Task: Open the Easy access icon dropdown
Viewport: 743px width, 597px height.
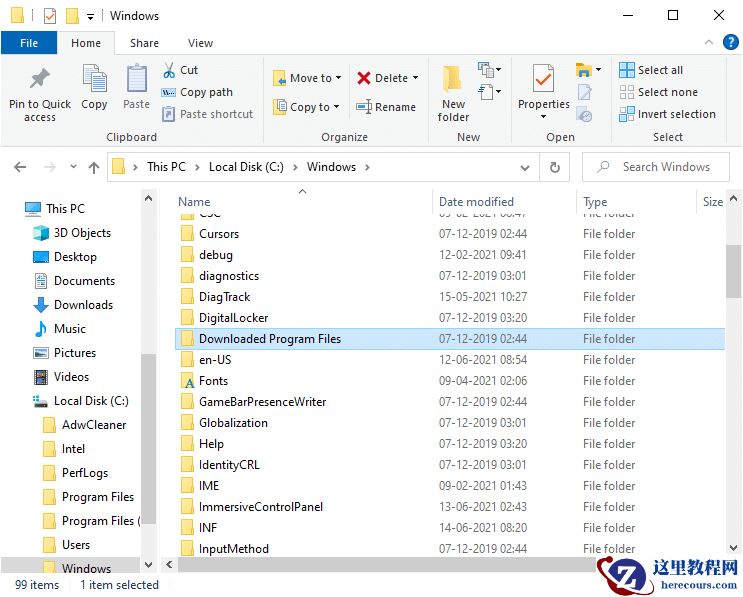Action: coord(489,91)
